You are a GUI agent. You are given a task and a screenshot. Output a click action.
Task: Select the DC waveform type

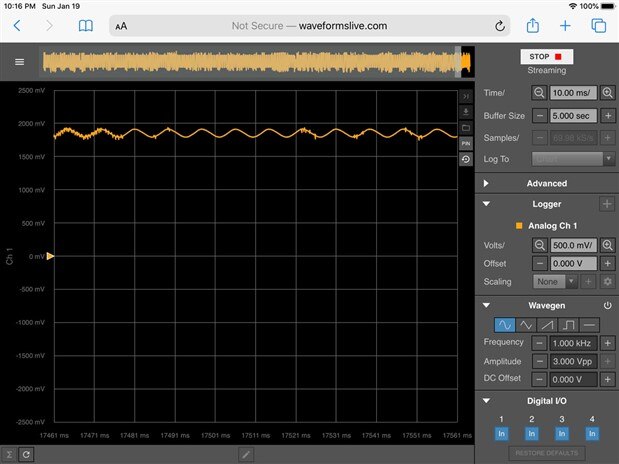[589, 325]
